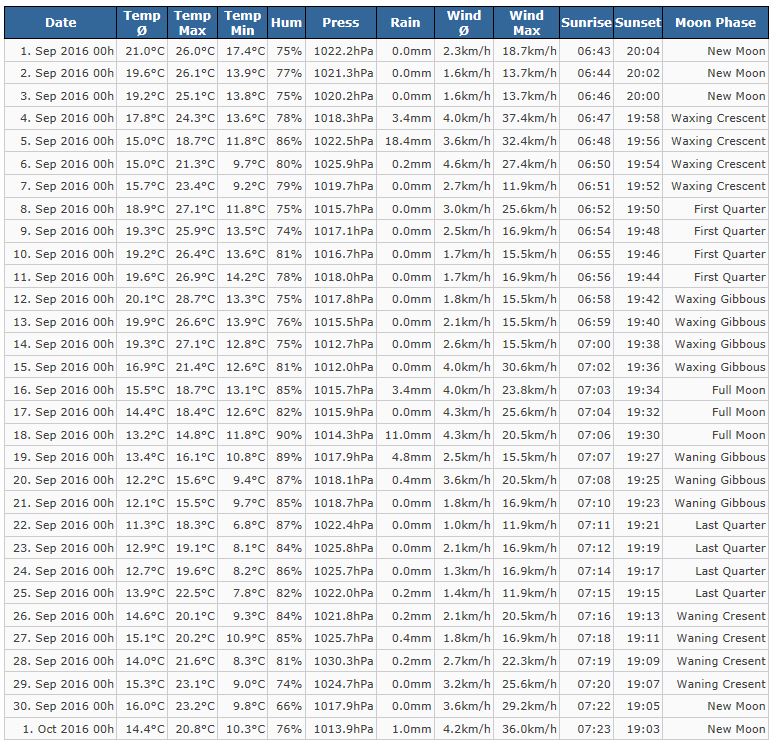
Task: Click the Sunrise column header
Action: [x=587, y=23]
